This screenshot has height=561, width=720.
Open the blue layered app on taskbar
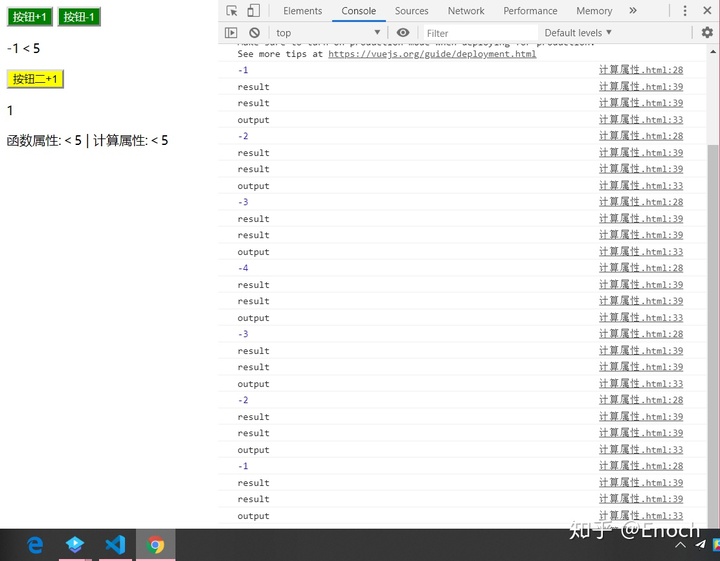pyautogui.click(x=75, y=545)
